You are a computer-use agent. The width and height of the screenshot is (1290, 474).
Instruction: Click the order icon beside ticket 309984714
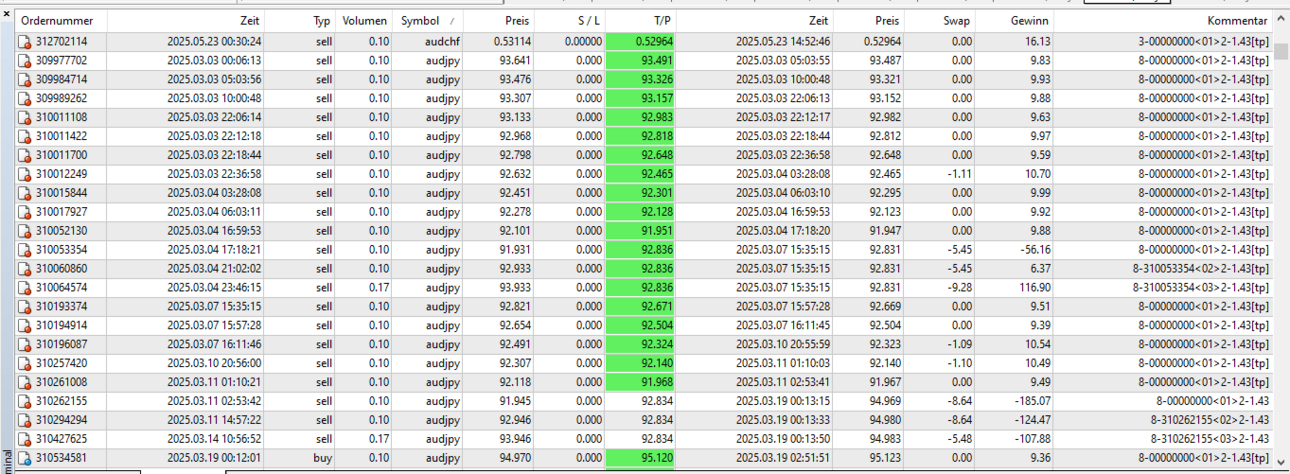(x=25, y=80)
